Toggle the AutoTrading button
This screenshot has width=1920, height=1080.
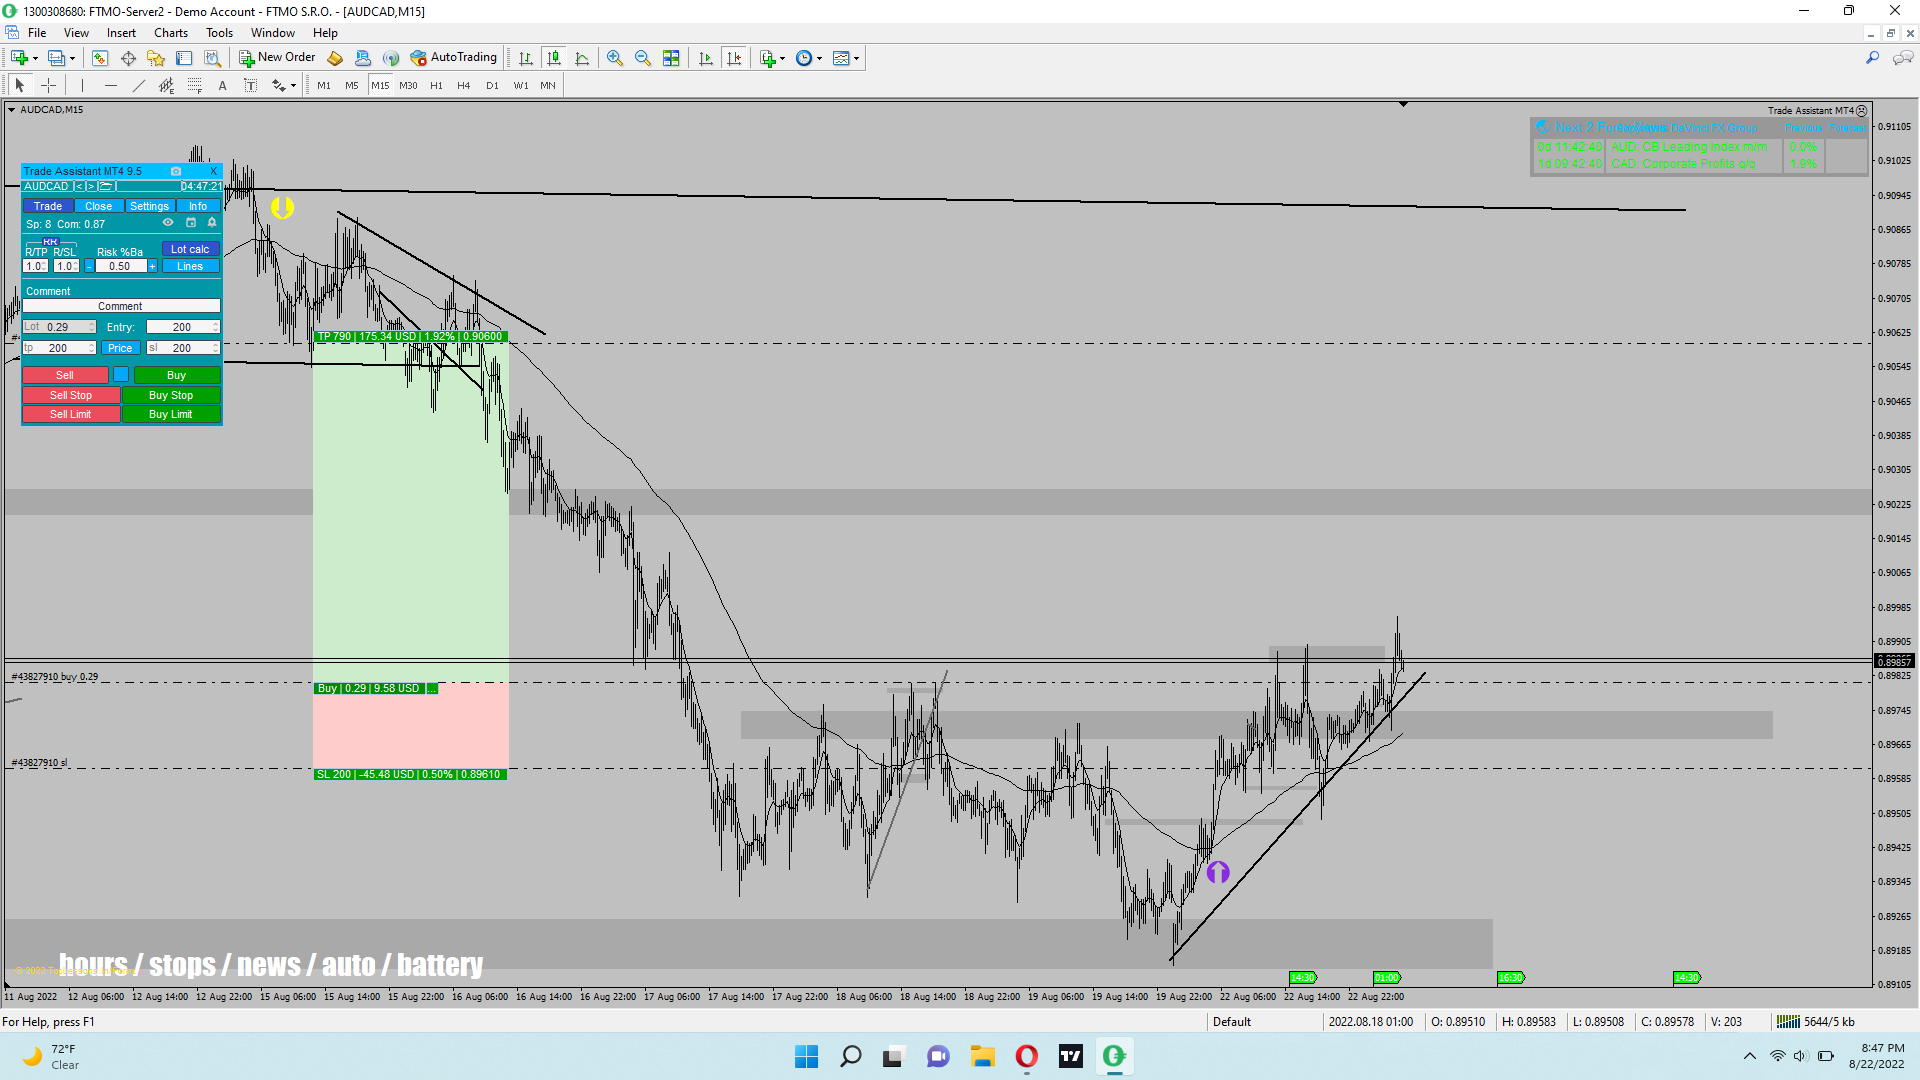(454, 58)
